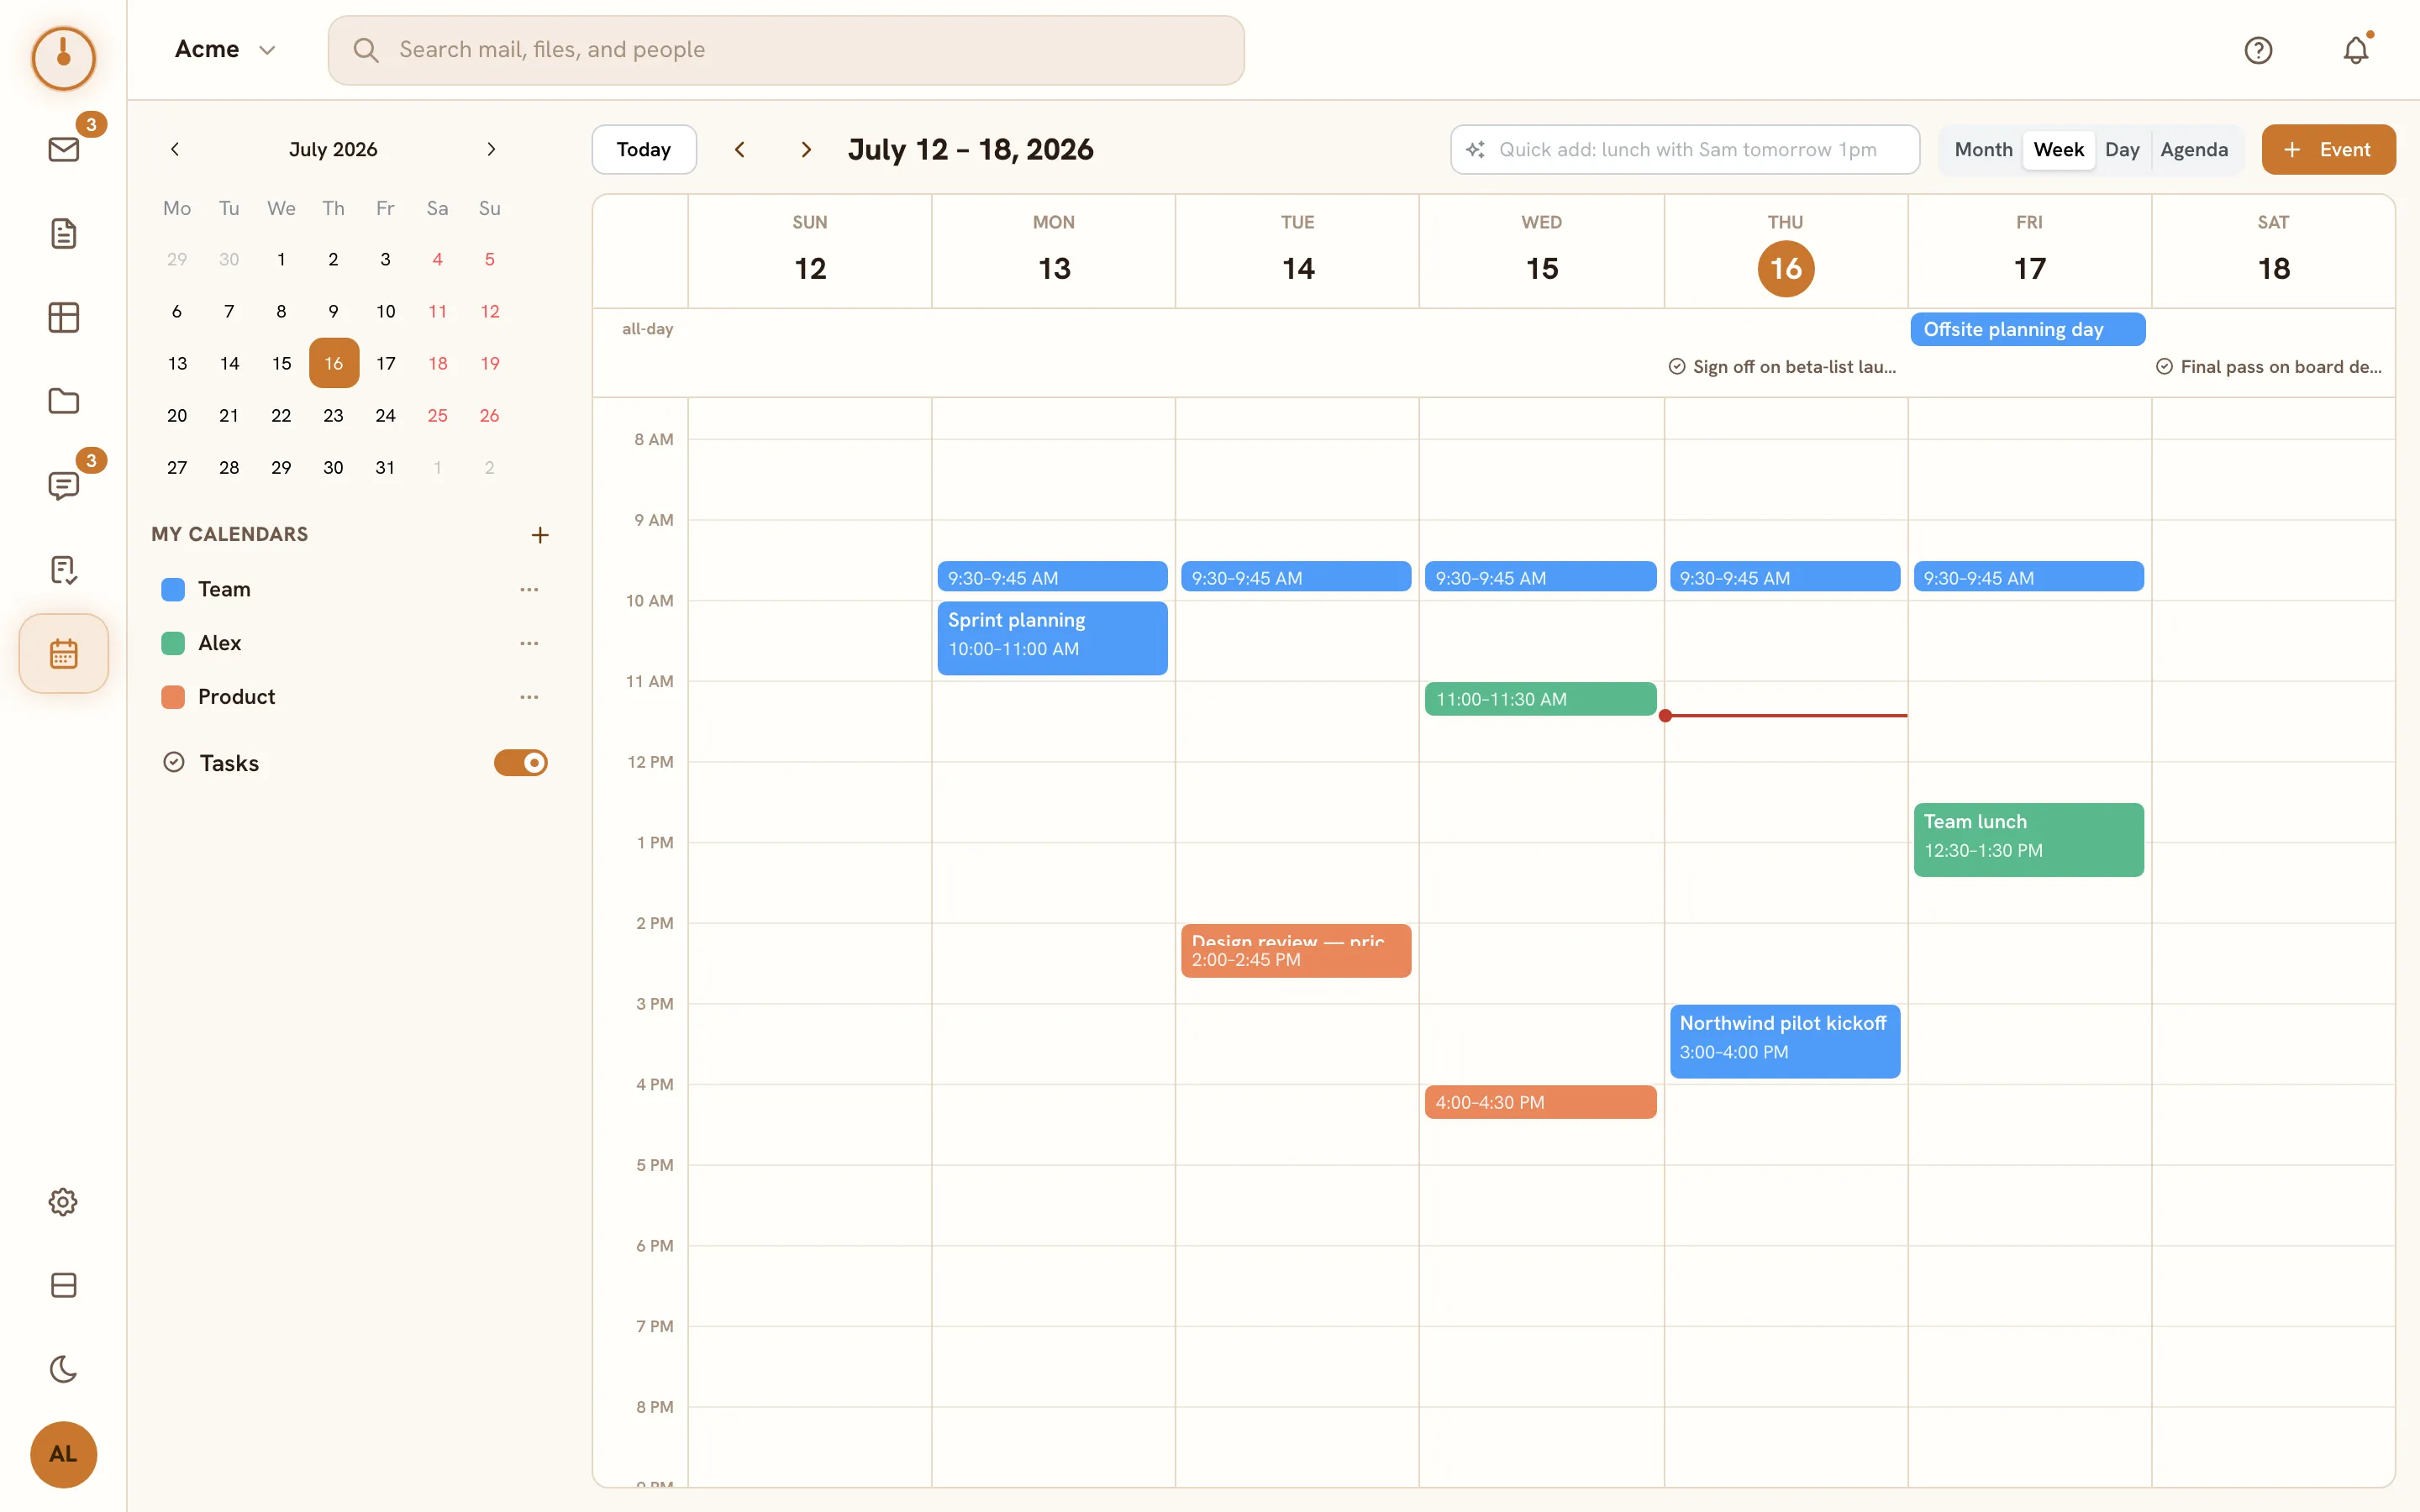Open Friday's 9:30-9:45 AM event
This screenshot has height=1512, width=2420.
(x=2028, y=577)
